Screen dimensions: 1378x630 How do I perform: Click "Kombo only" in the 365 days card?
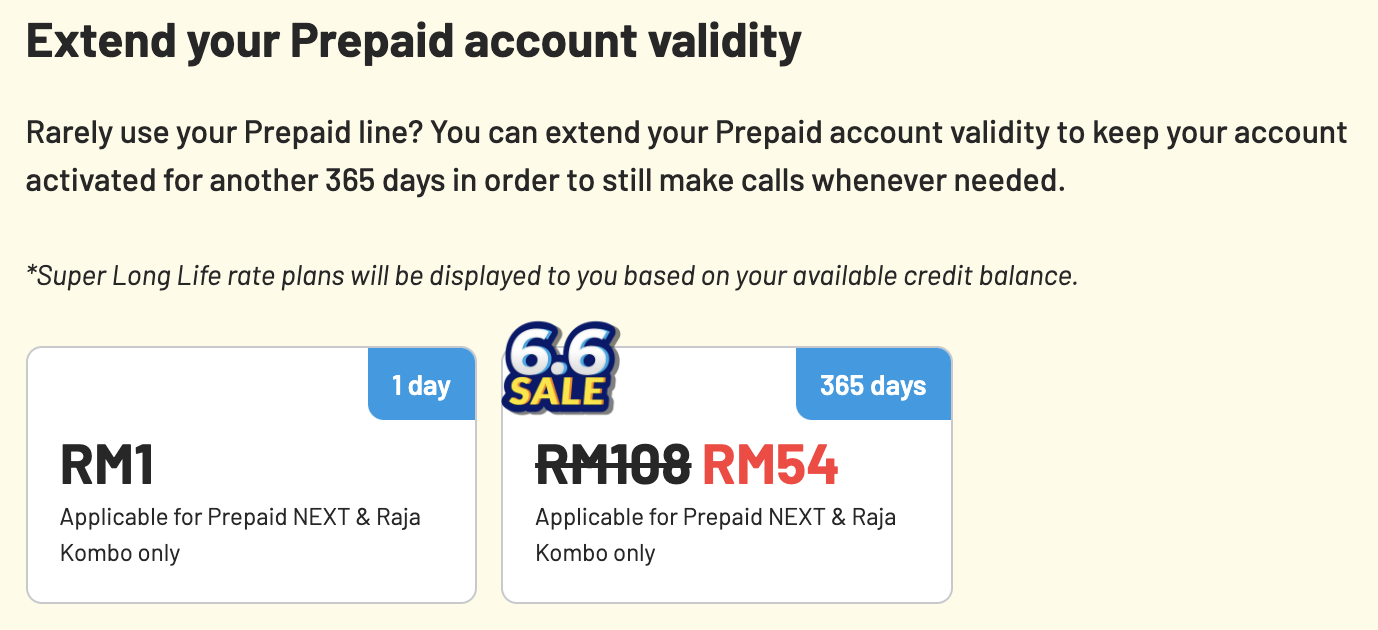coord(595,553)
